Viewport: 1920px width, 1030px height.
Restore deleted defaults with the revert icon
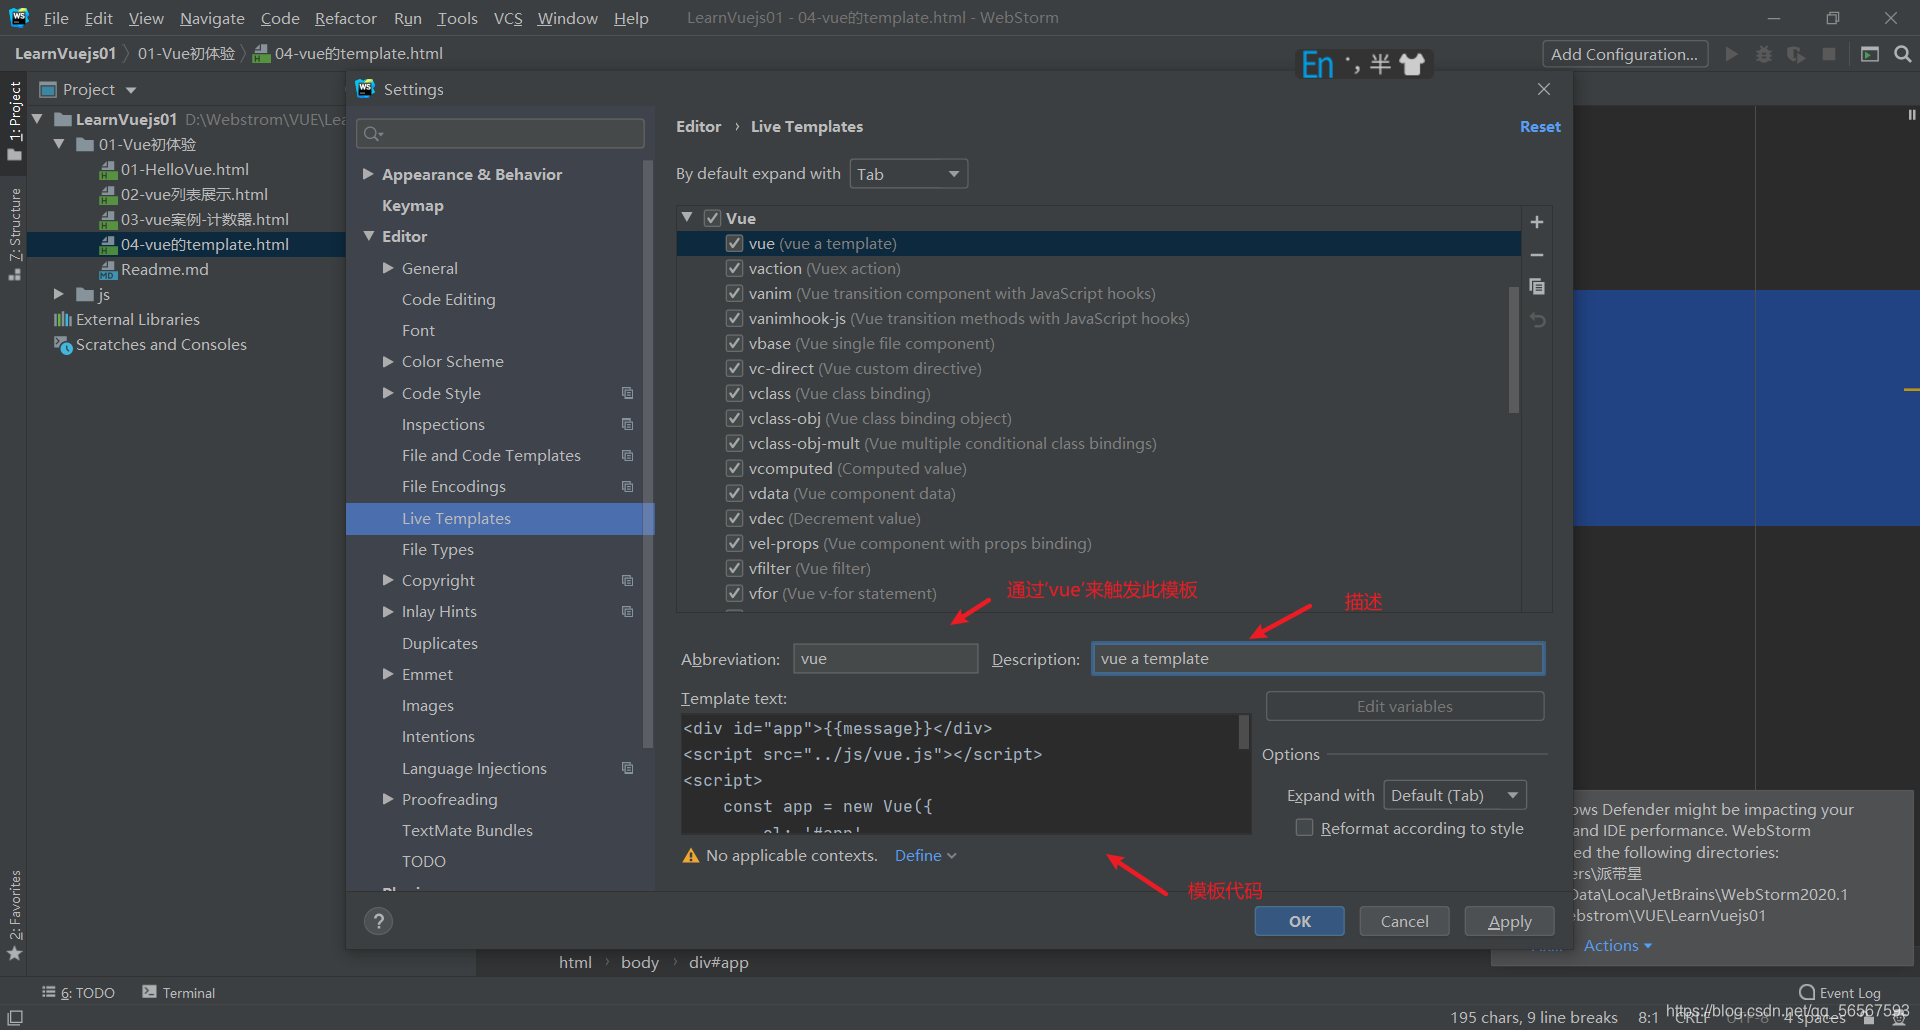[x=1537, y=320]
